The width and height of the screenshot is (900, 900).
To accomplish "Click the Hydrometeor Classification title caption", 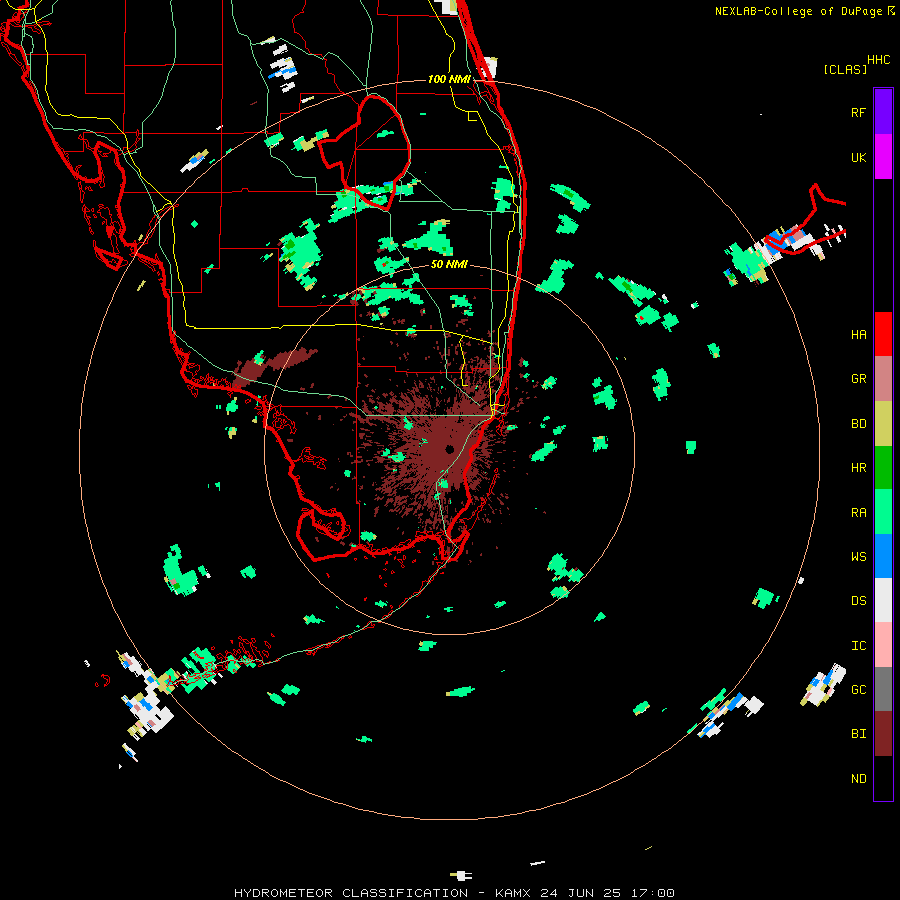I will pos(454,893).
